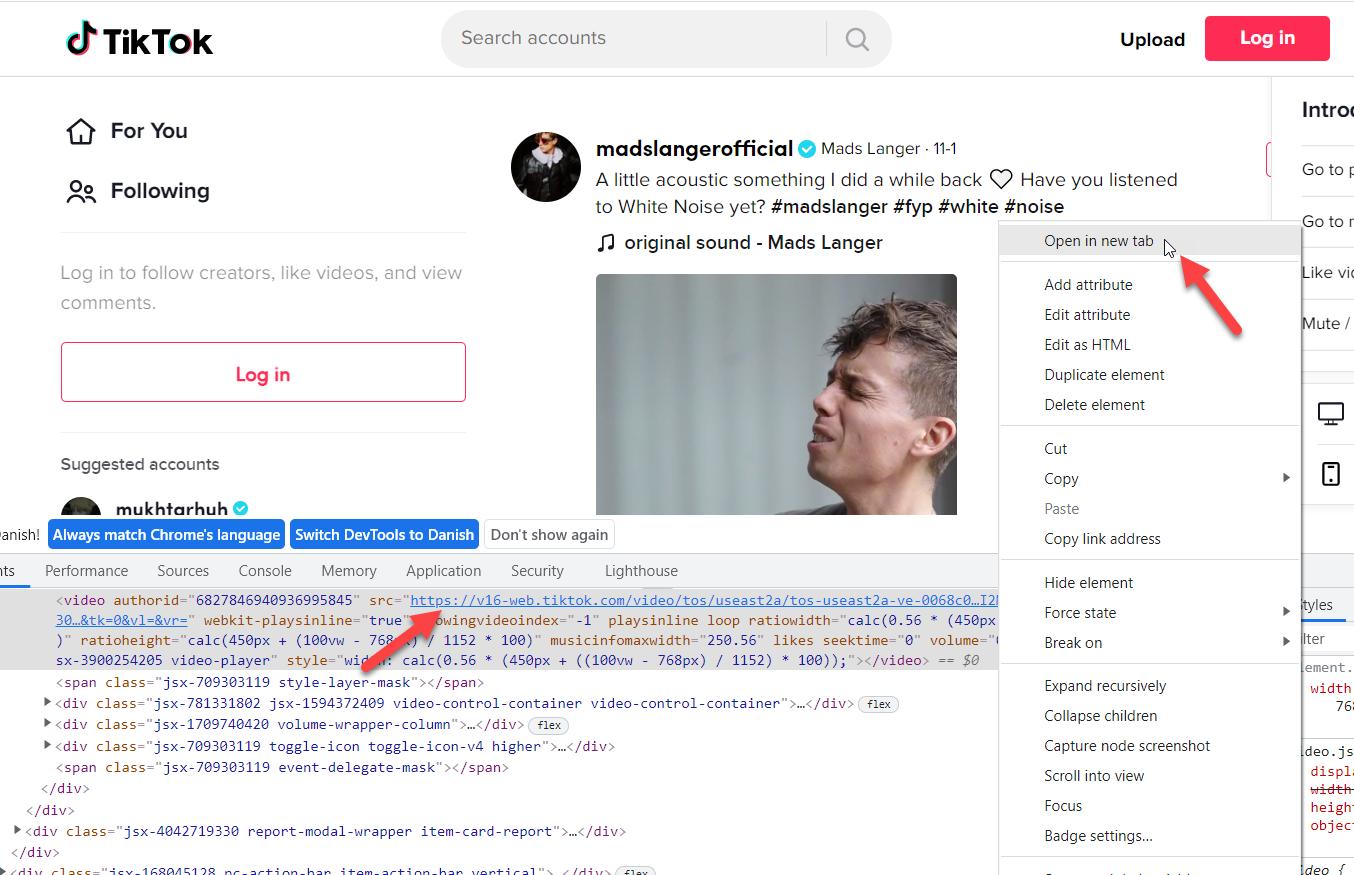Click the search magnifier icon
Viewport: 1354px width, 875px height.
[x=857, y=39]
